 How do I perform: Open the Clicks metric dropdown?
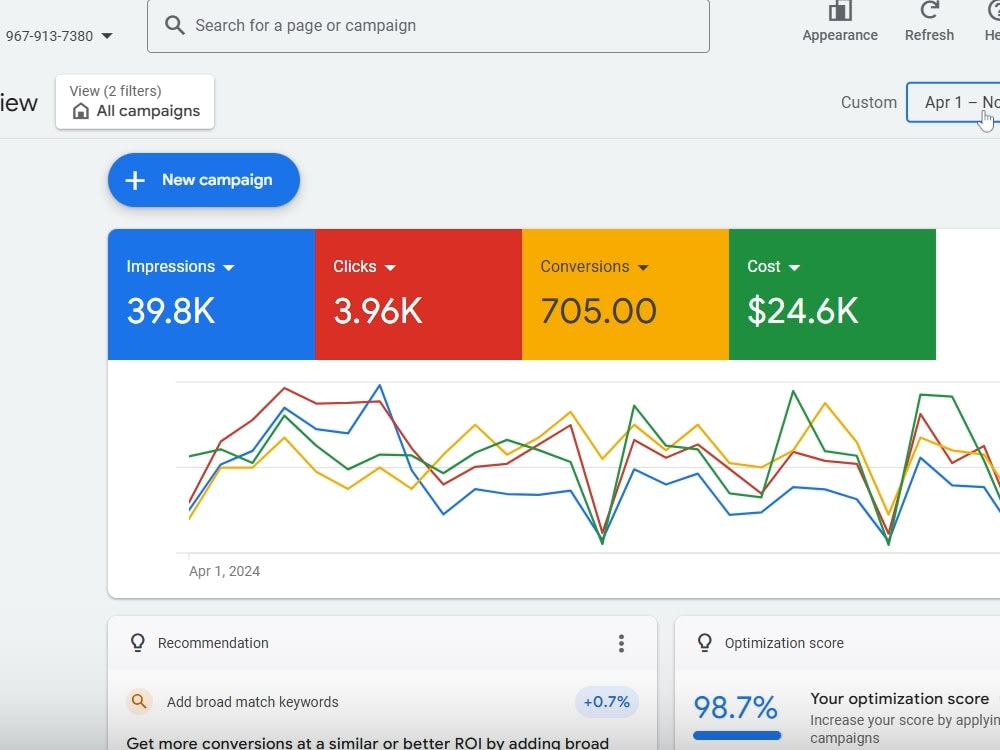(x=390, y=267)
